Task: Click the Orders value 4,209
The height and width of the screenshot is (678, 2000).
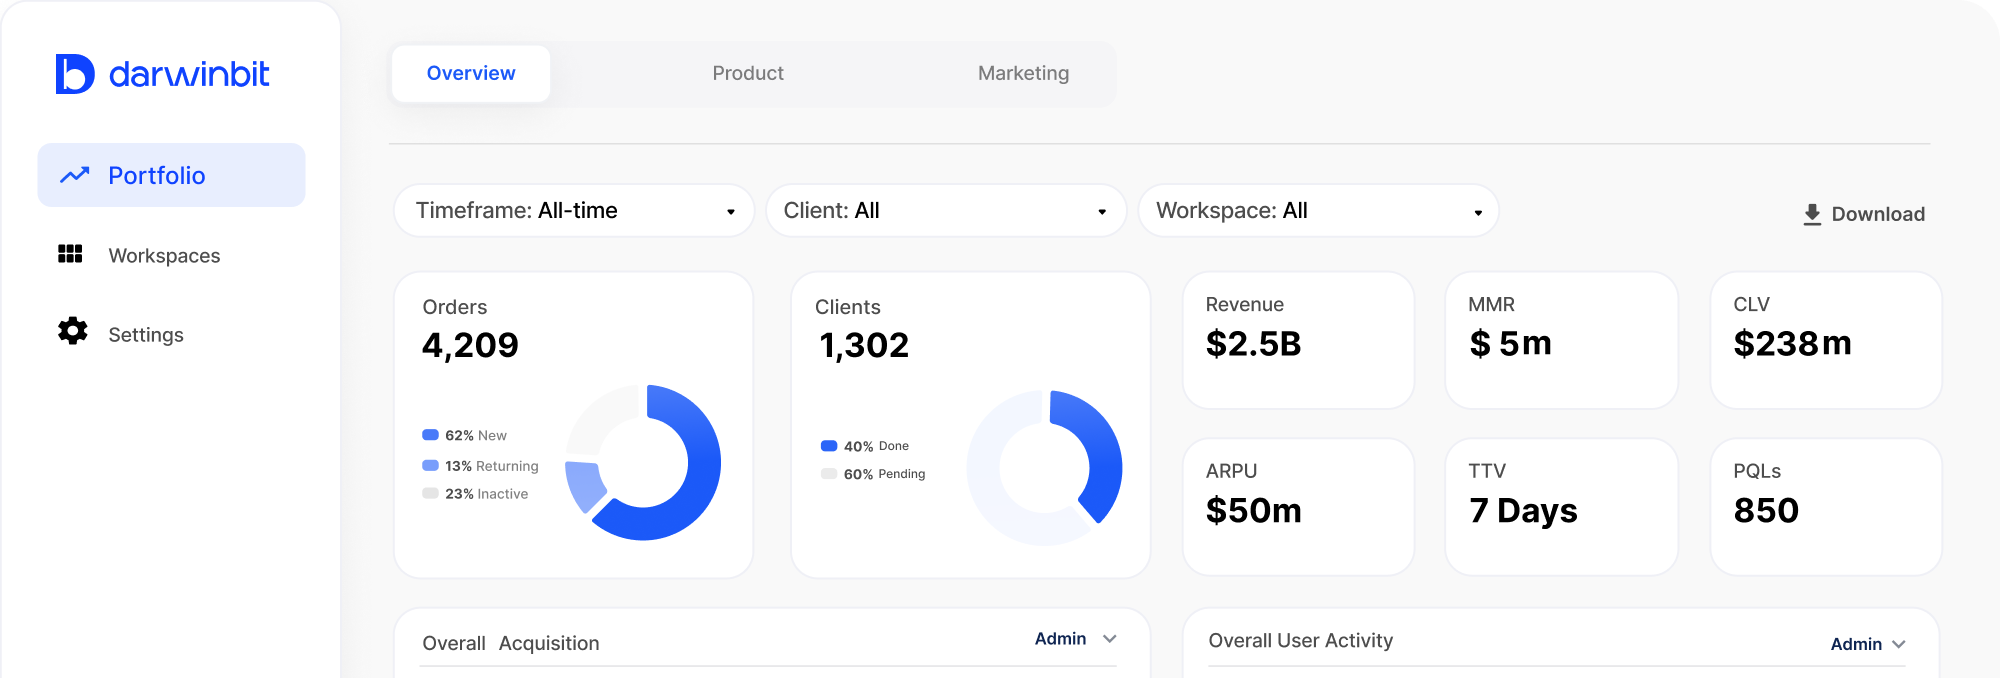Action: pos(470,345)
